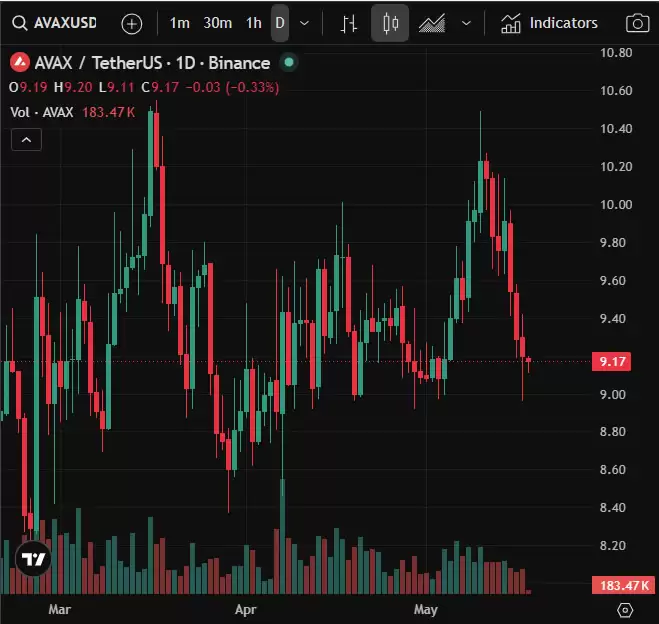Collapse the indicator legend arrow
659x624 pixels.
point(26,140)
